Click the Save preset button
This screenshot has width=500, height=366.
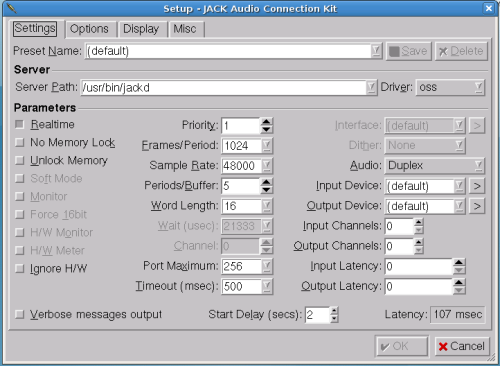pos(409,51)
